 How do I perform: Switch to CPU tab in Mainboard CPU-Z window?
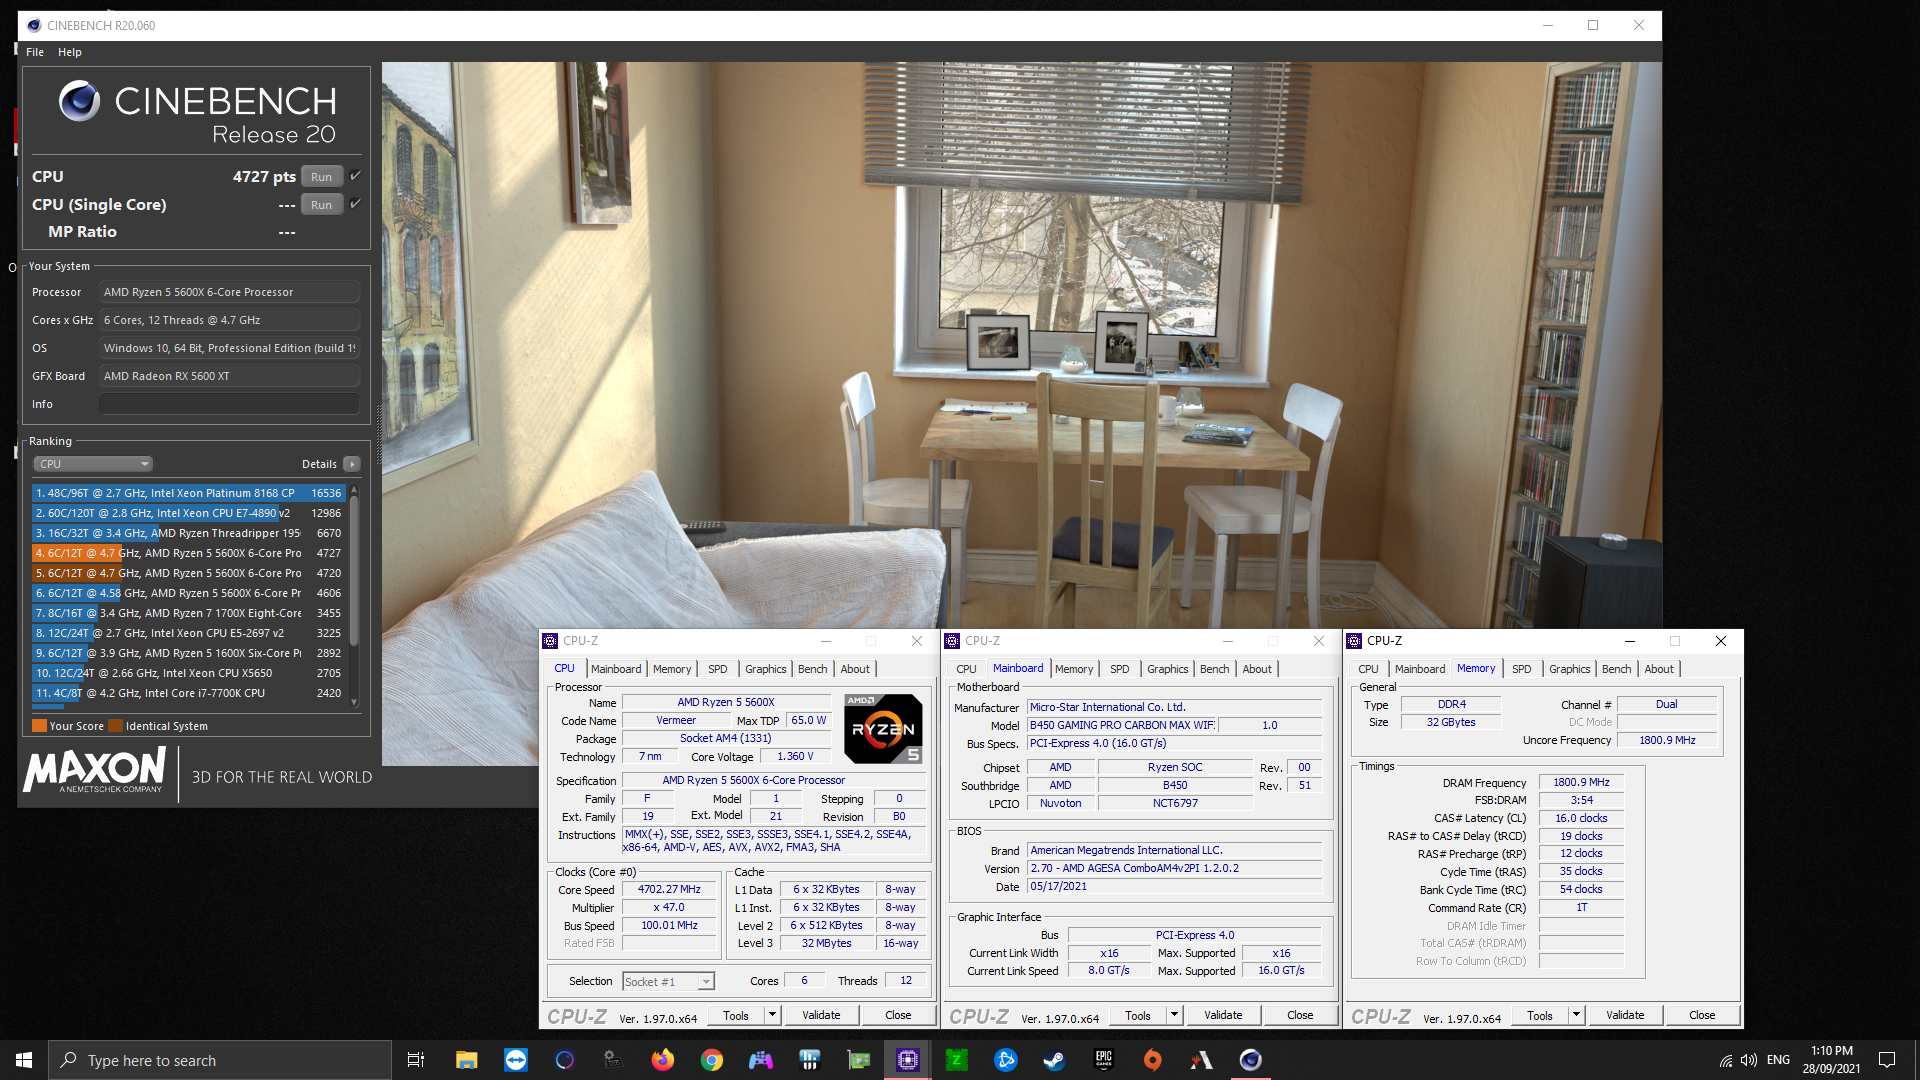(966, 669)
